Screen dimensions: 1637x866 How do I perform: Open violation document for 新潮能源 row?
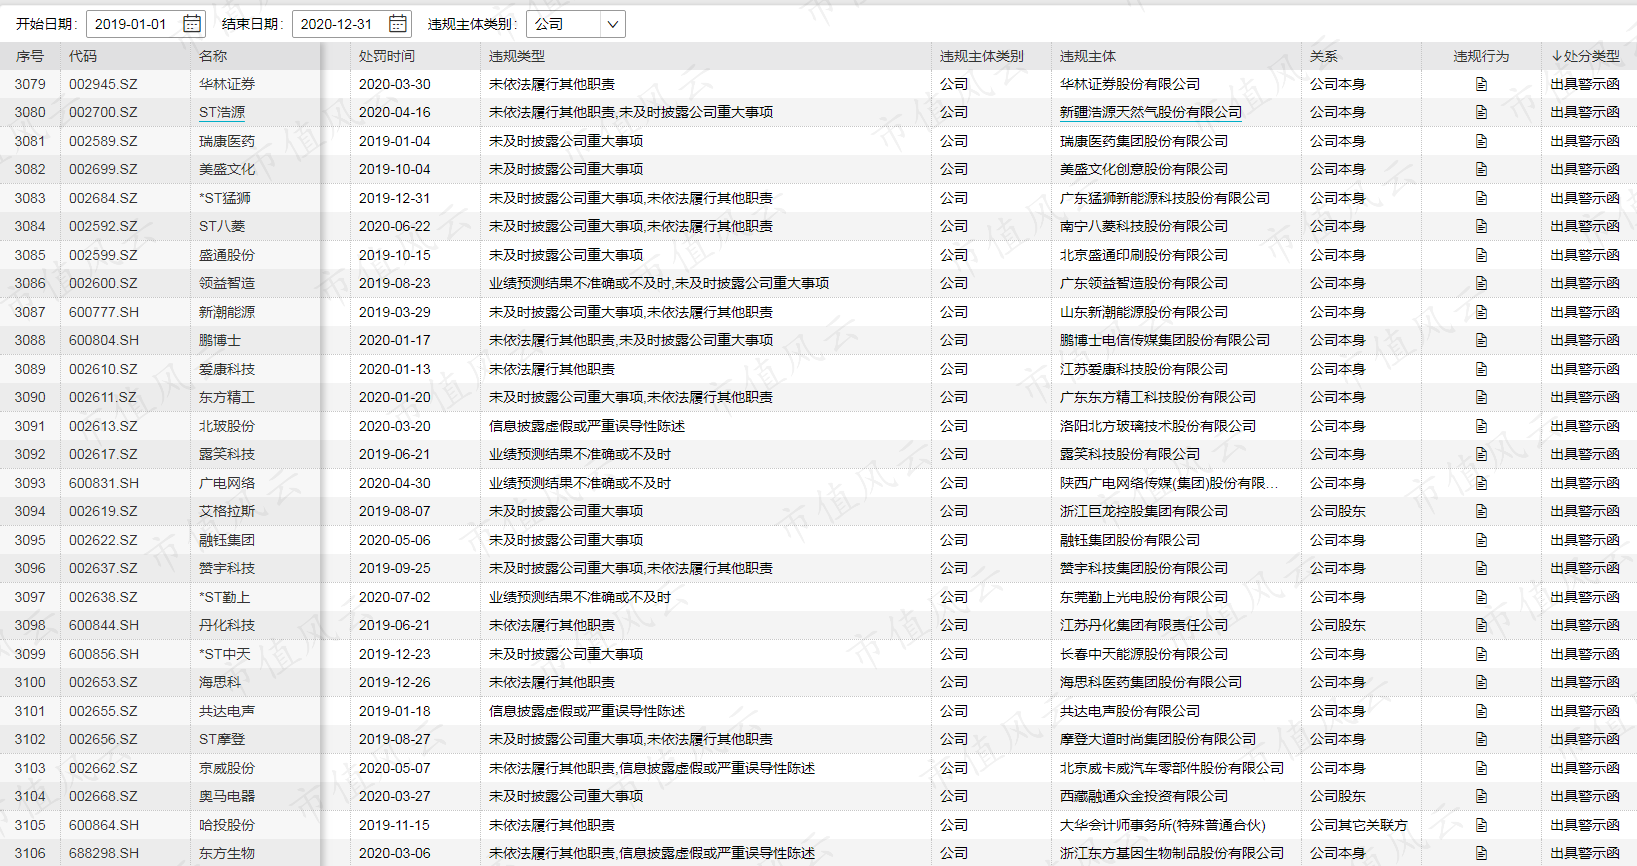(1481, 312)
